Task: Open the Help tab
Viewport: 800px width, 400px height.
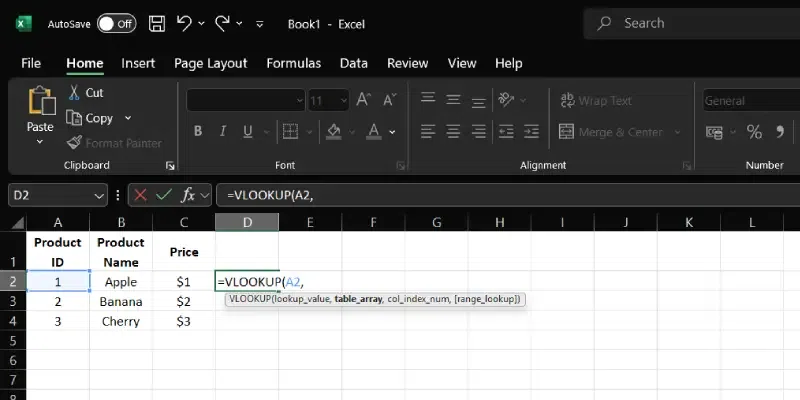Action: click(x=508, y=63)
